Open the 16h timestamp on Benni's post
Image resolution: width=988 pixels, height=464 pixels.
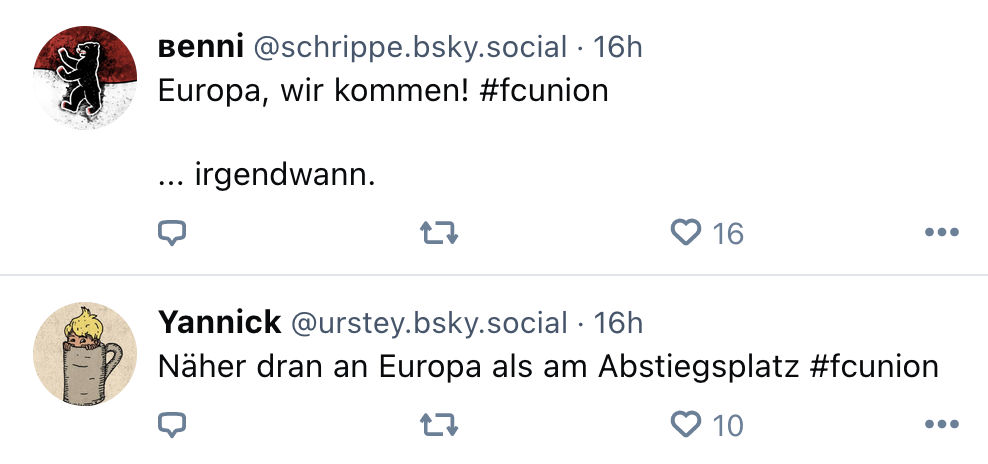618,47
